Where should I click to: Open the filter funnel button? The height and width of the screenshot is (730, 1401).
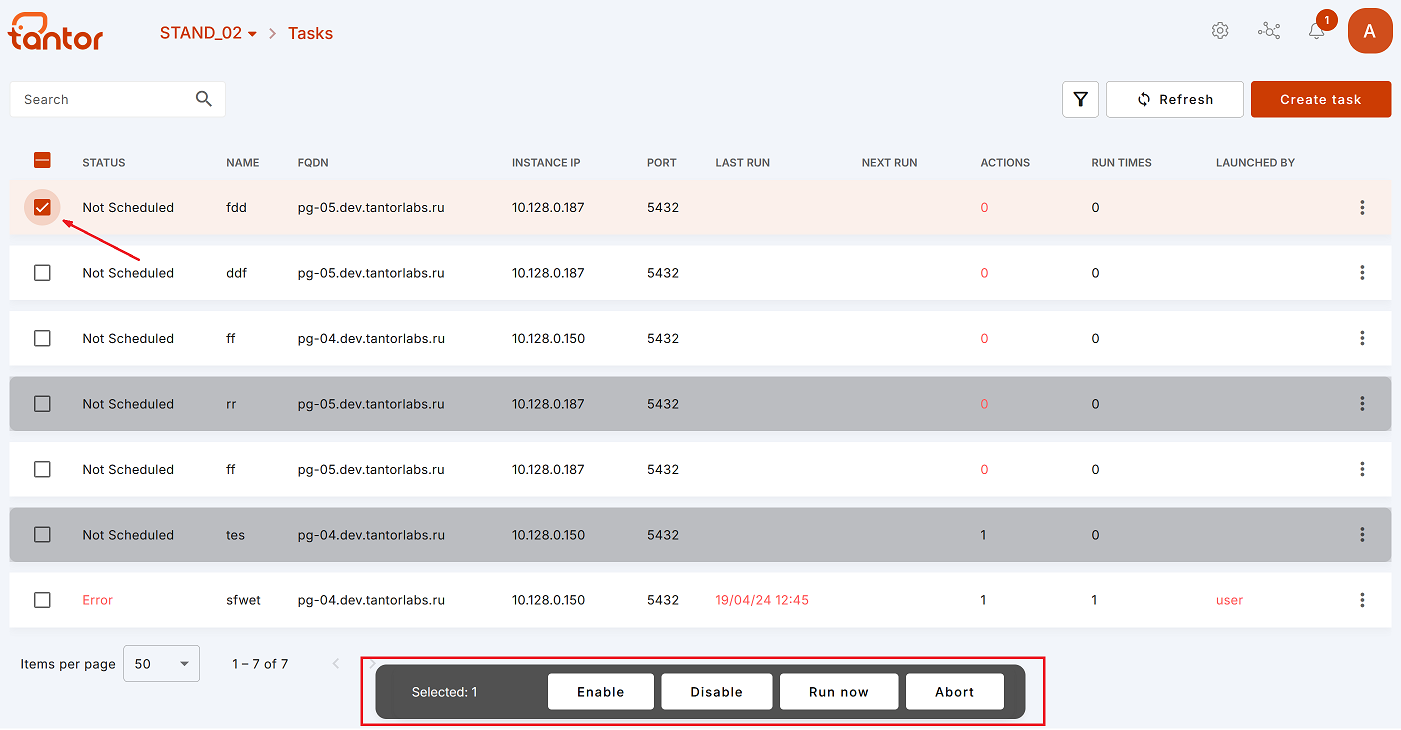click(x=1080, y=100)
